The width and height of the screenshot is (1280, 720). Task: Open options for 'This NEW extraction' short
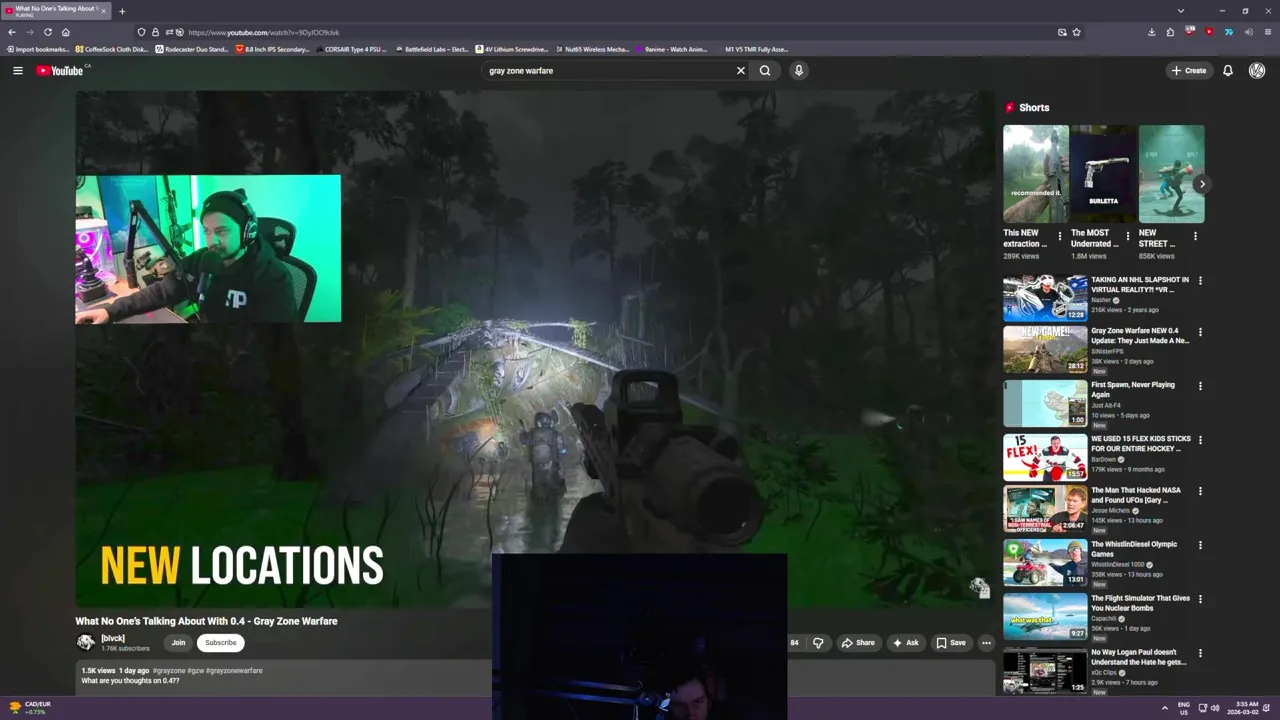(x=1060, y=237)
